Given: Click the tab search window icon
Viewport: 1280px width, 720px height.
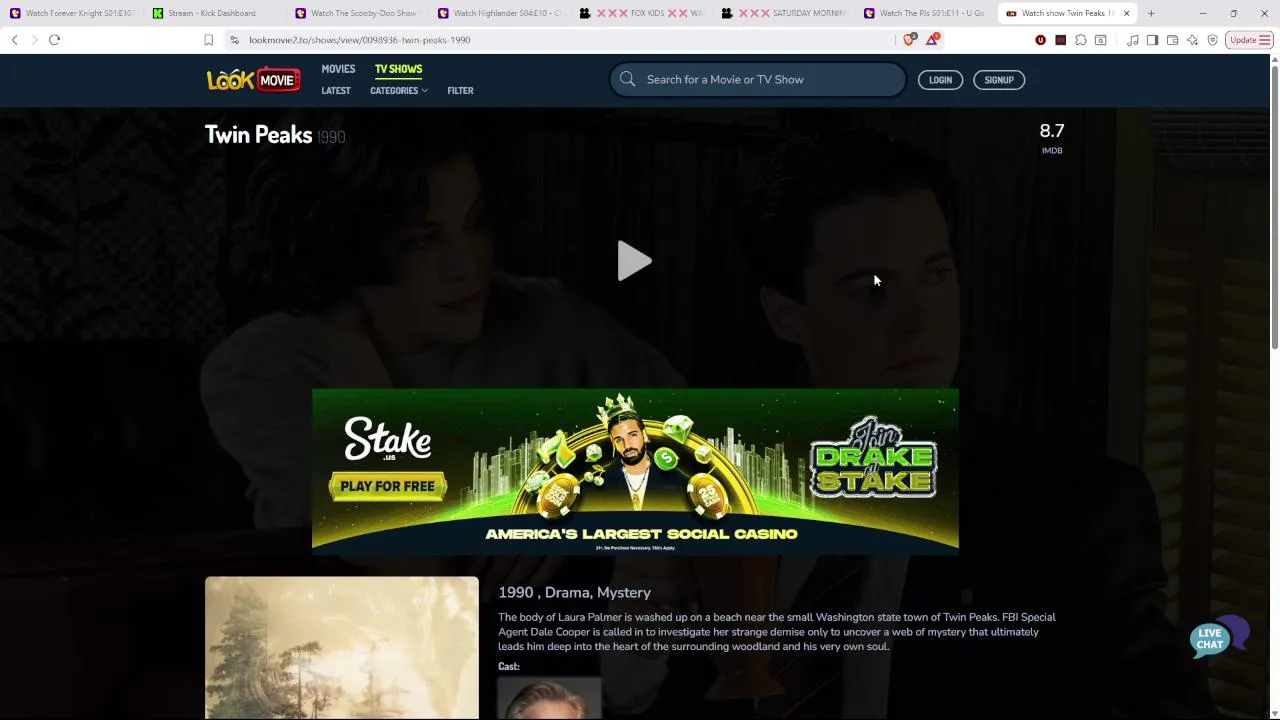Looking at the screenshot, I should (x=1101, y=40).
